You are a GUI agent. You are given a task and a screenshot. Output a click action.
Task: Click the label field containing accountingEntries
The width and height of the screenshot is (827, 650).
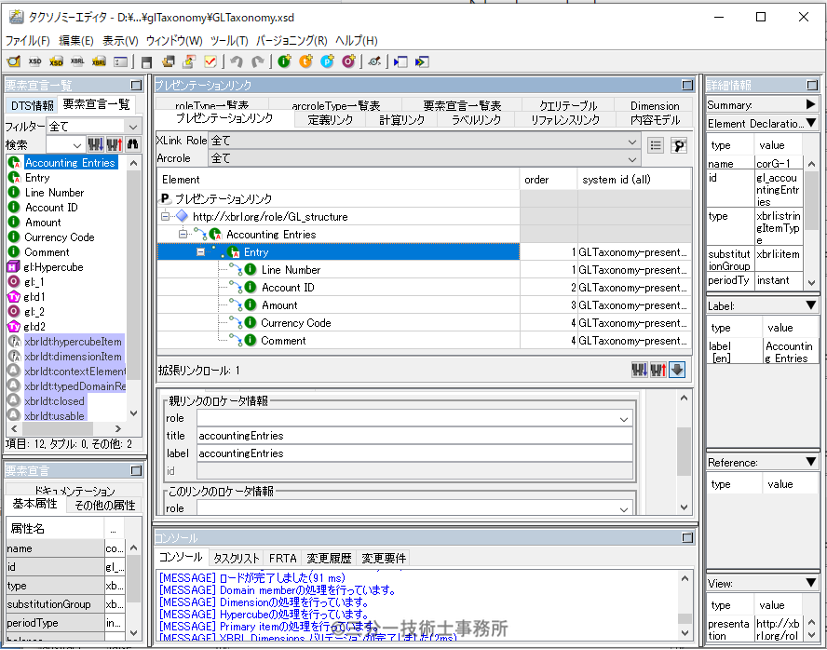pyautogui.click(x=415, y=453)
